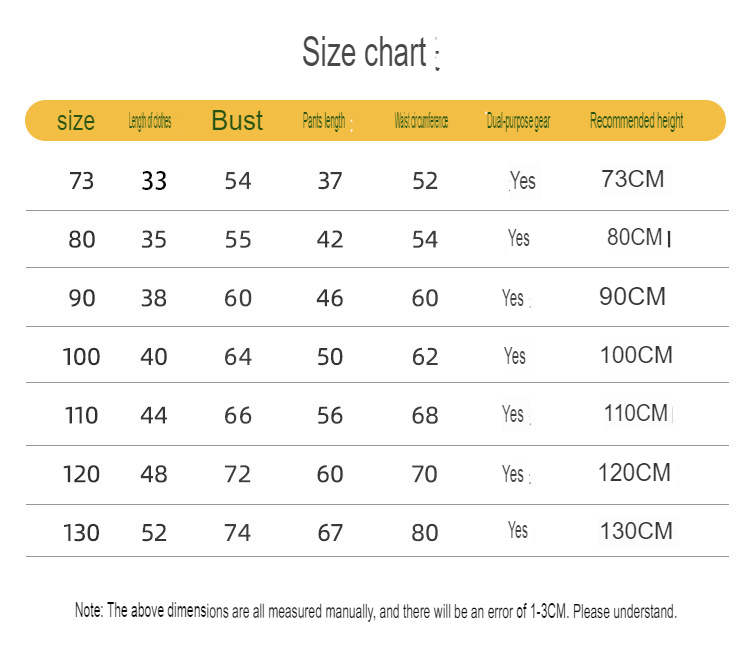
Task: Click the "Size chart" title text
Action: pyautogui.click(x=365, y=53)
